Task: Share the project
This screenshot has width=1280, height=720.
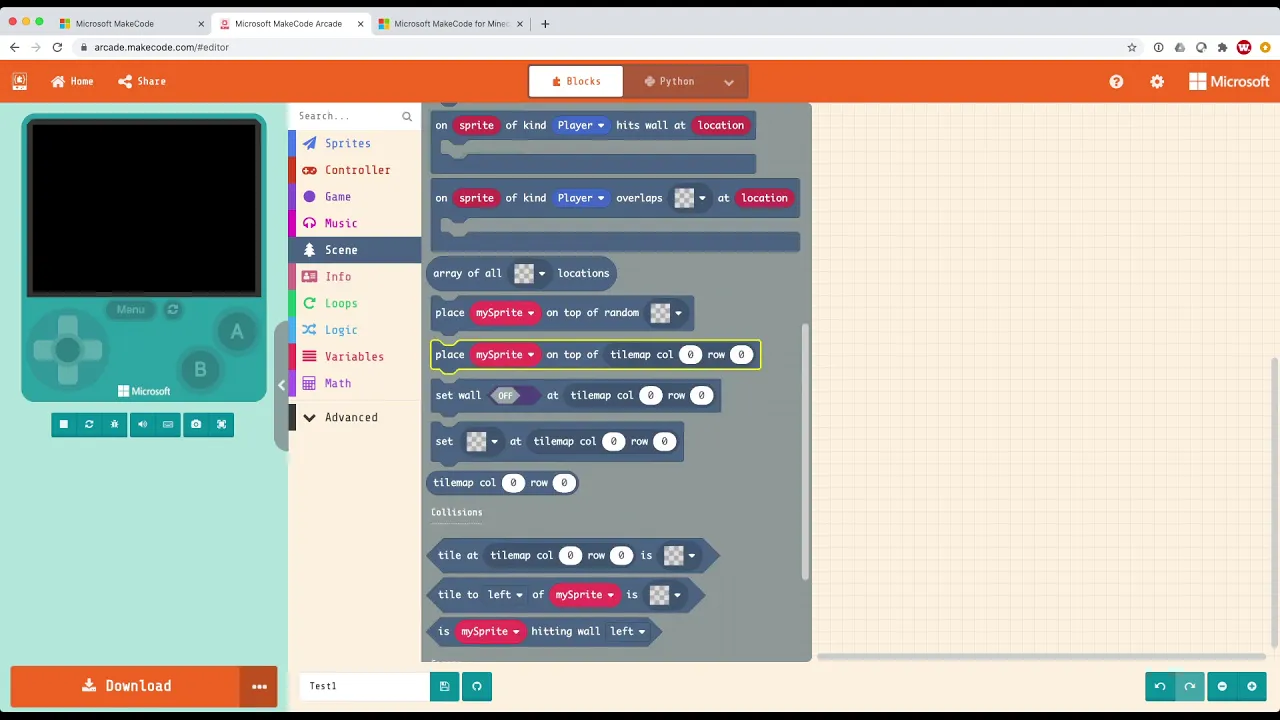Action: coord(142,82)
